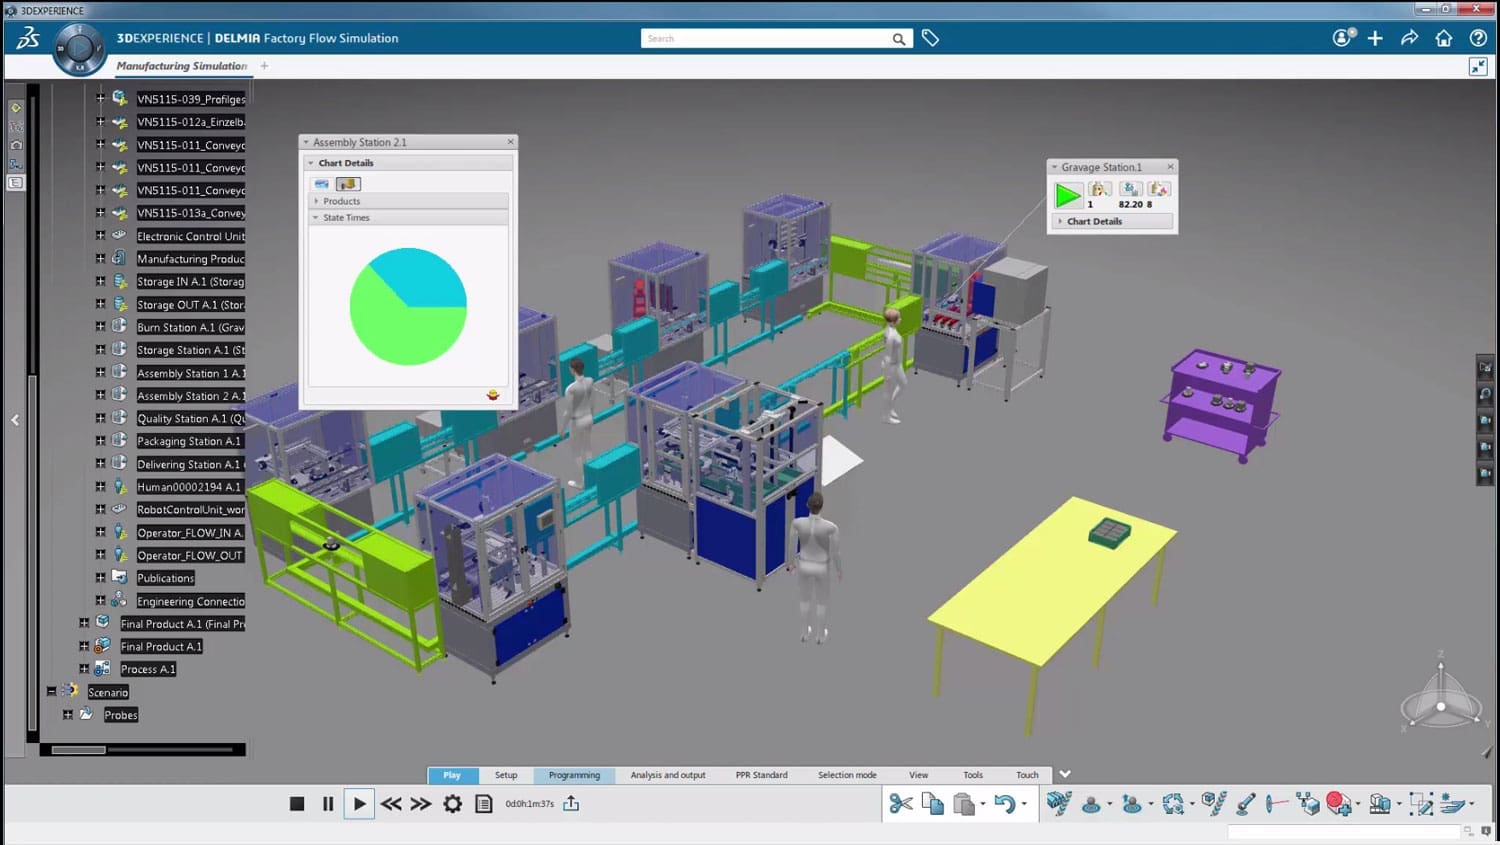This screenshot has width=1500, height=845.
Task: Open simulation settings gear icon
Action: [x=453, y=804]
